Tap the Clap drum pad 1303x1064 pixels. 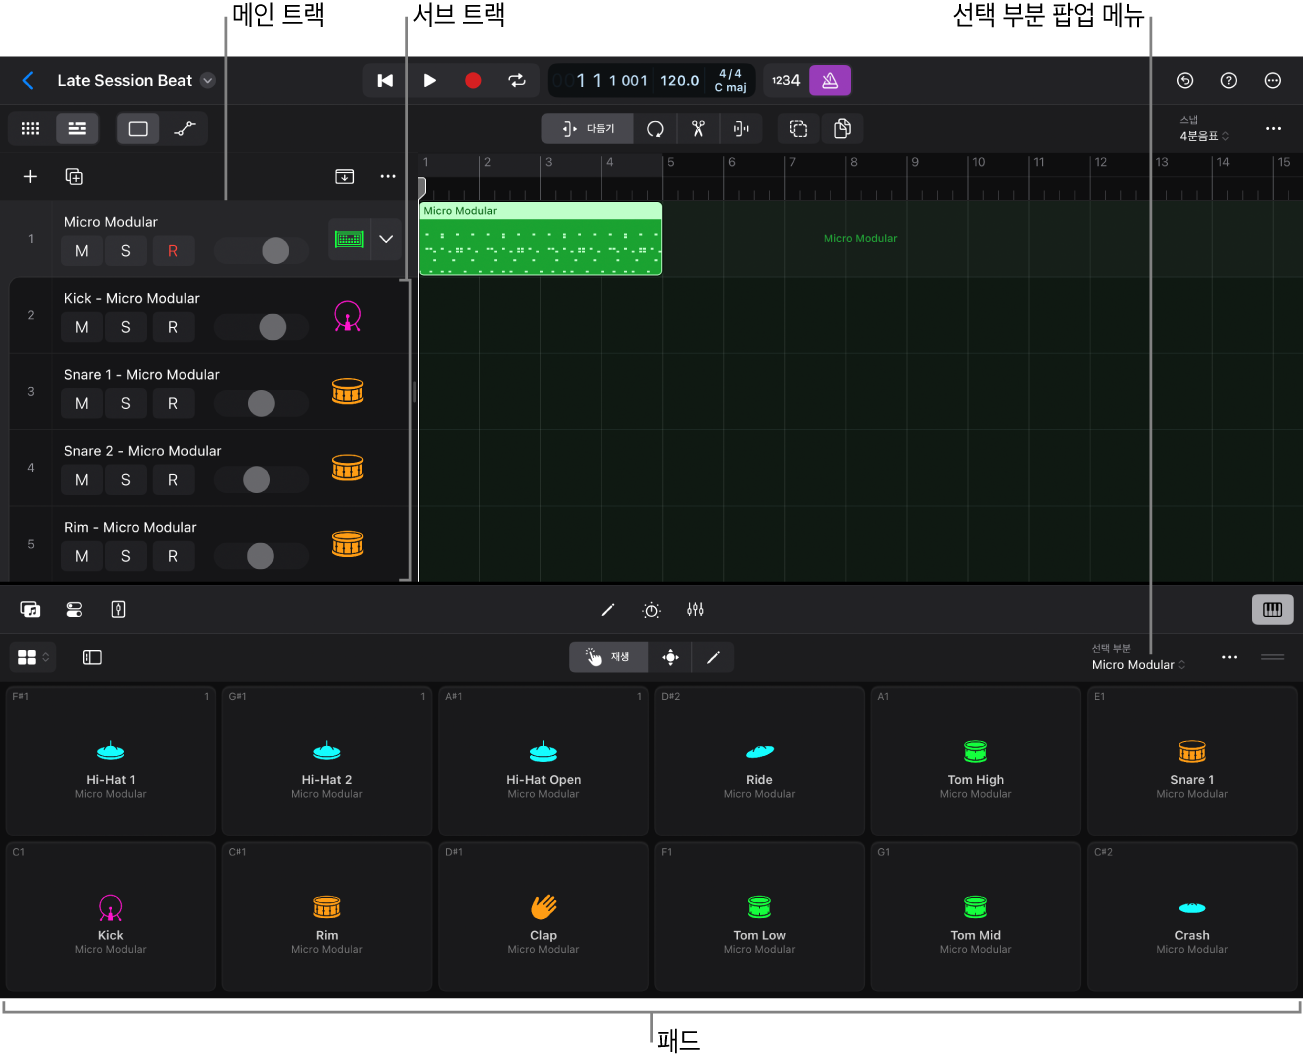click(x=543, y=915)
